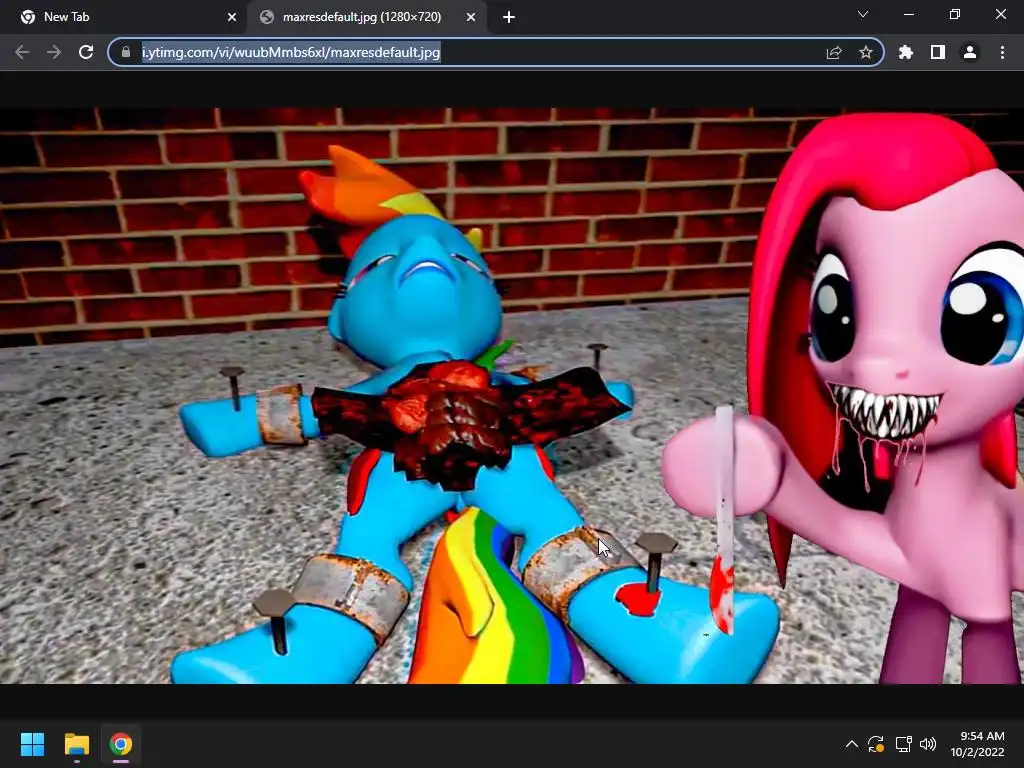Toggle the Chrome side panel
Screen dimensions: 1024x768
938,52
